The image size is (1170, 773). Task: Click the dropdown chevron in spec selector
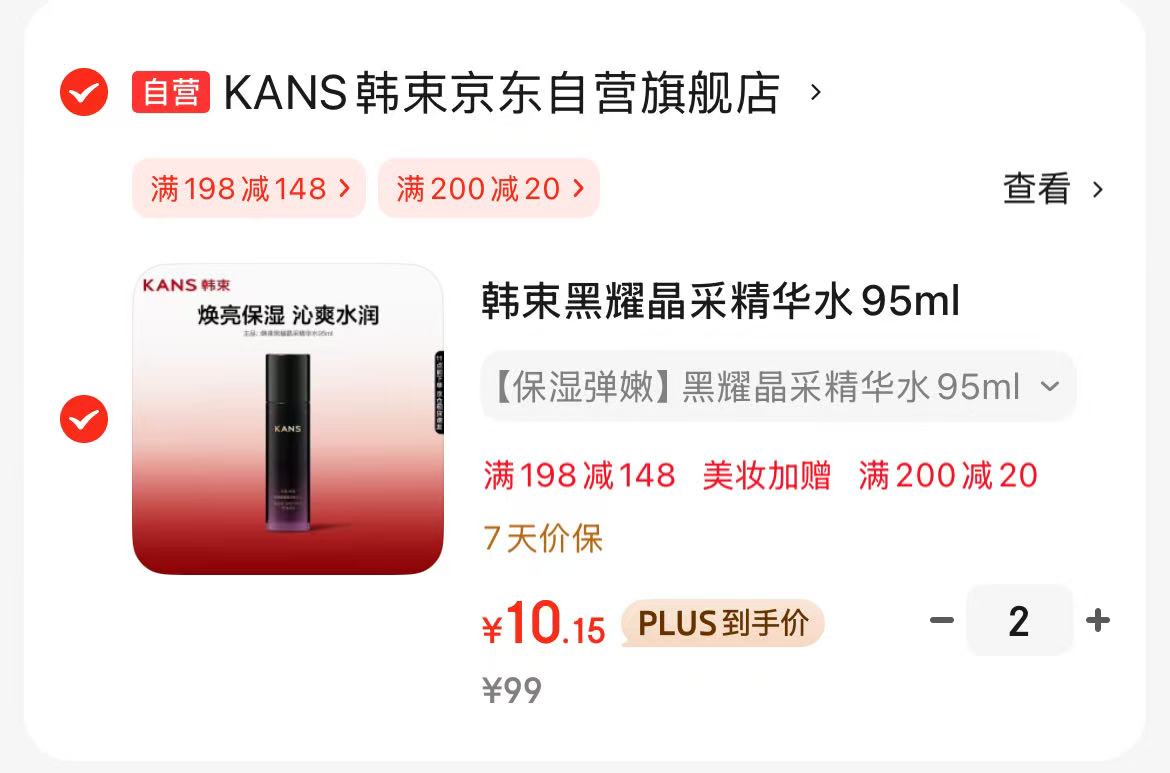tap(1050, 386)
